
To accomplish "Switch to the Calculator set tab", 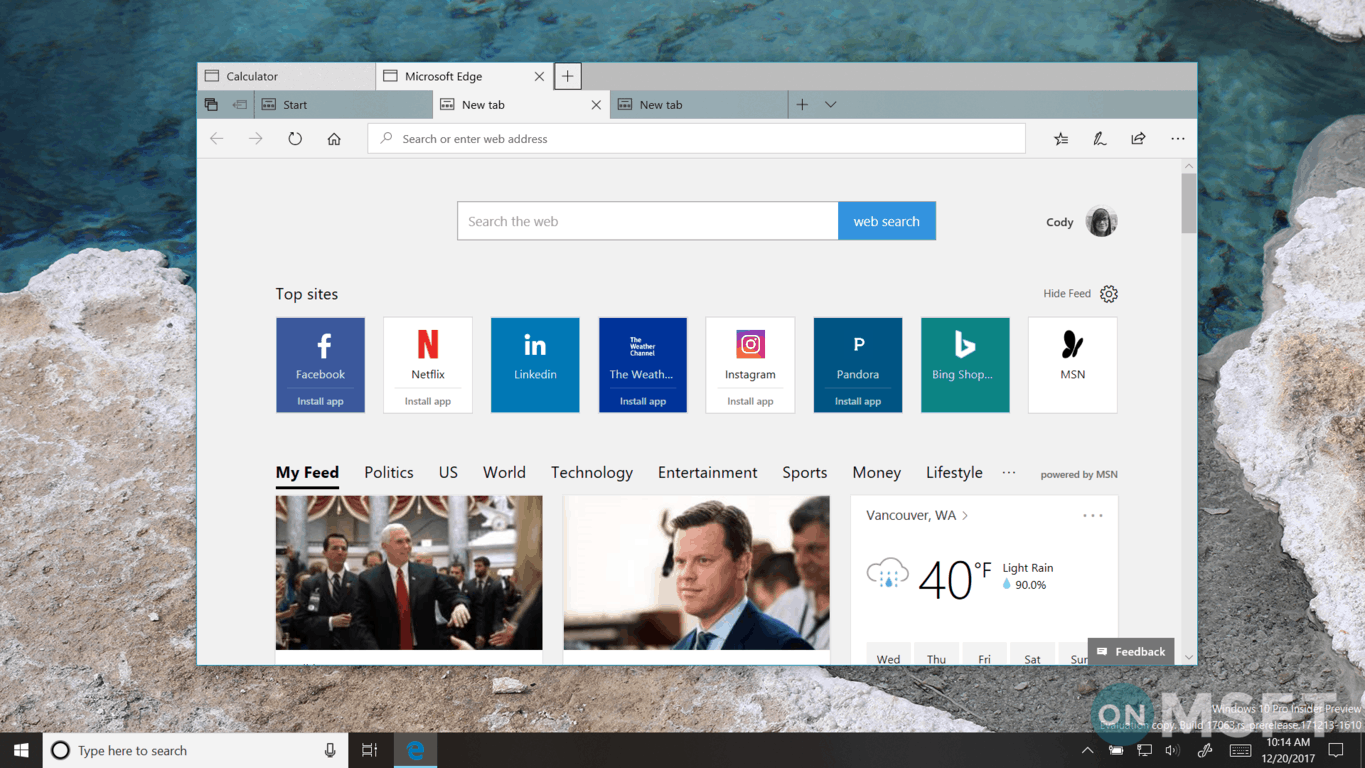I will point(287,76).
